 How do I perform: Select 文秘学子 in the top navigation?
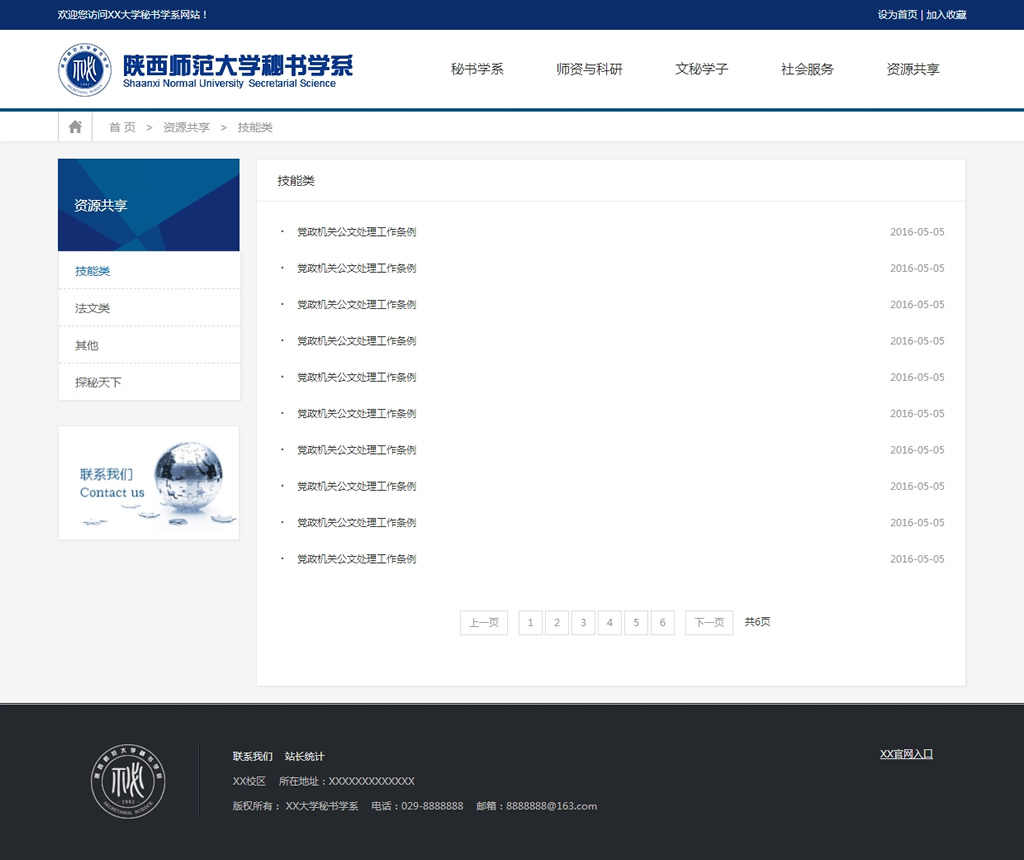pos(701,69)
